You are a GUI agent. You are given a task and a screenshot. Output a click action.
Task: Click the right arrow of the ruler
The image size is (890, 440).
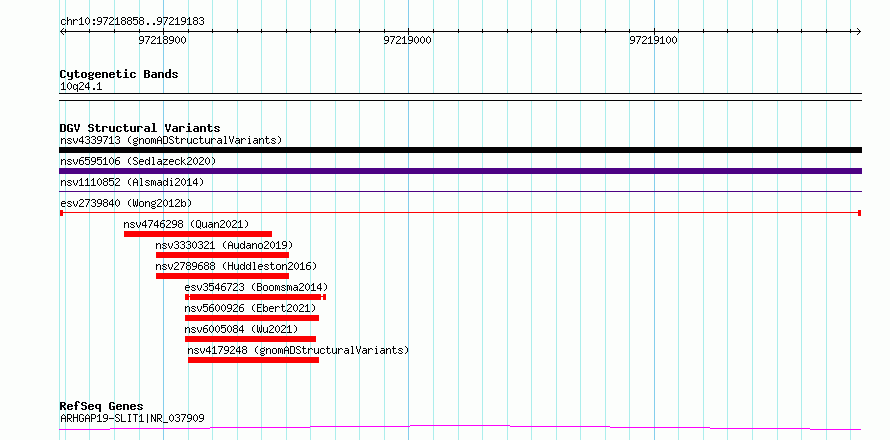pyautogui.click(x=858, y=32)
